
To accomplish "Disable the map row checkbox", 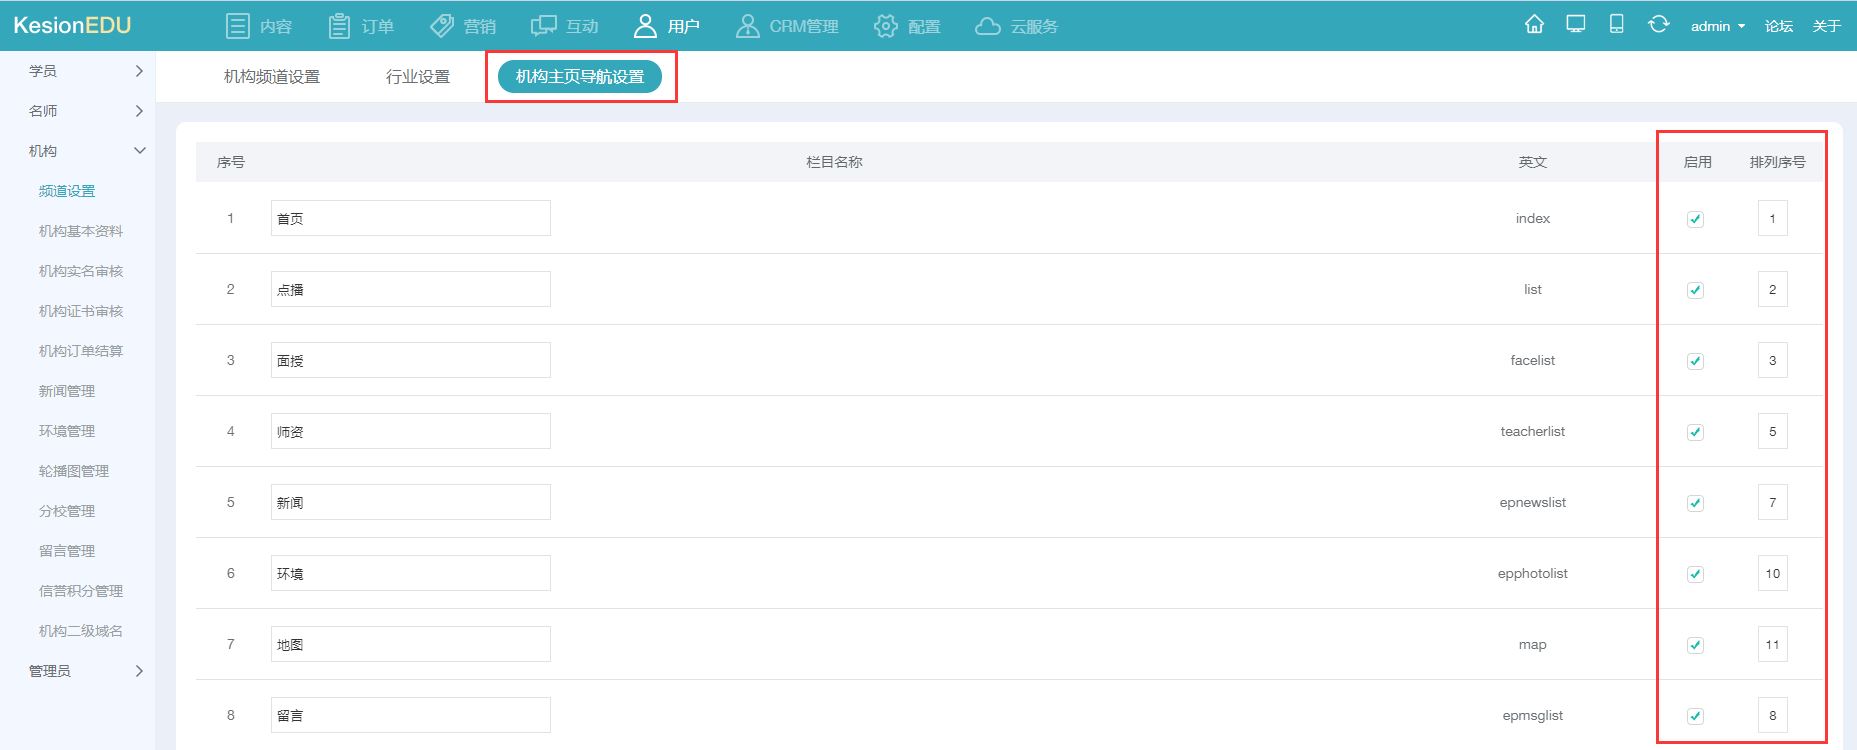I will pos(1695,645).
